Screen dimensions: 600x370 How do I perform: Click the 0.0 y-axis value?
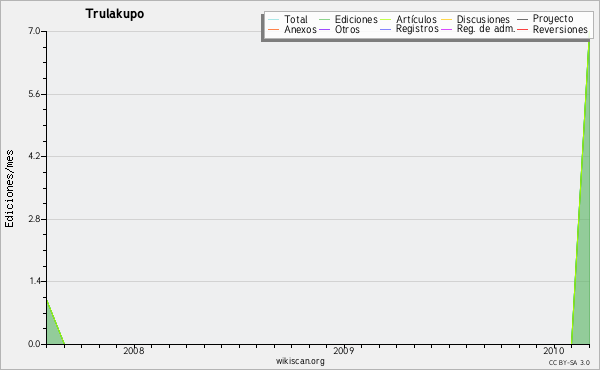34,344
